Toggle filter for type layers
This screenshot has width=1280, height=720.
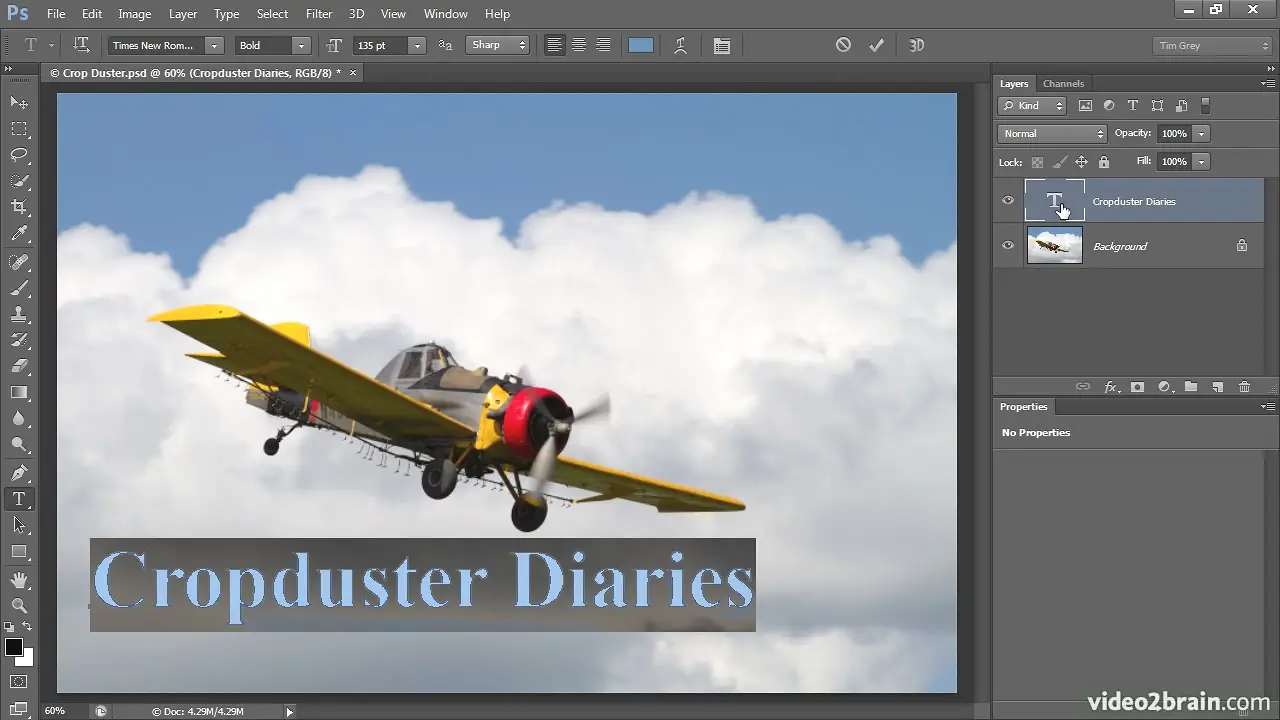click(1133, 105)
